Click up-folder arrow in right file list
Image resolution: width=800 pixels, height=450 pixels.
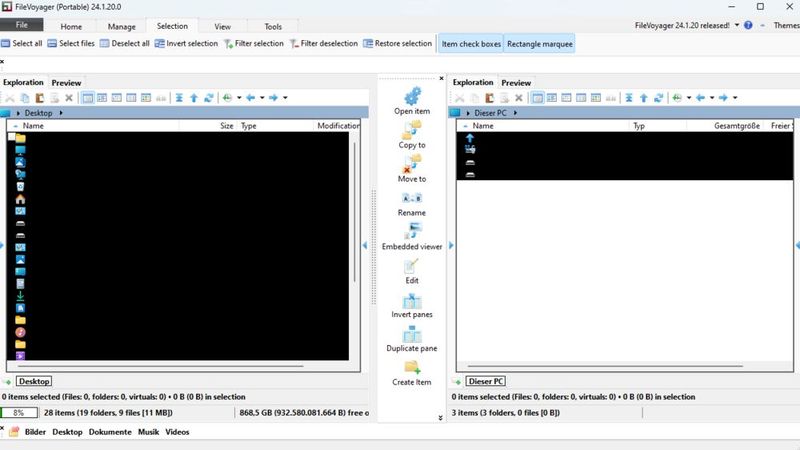tap(470, 138)
